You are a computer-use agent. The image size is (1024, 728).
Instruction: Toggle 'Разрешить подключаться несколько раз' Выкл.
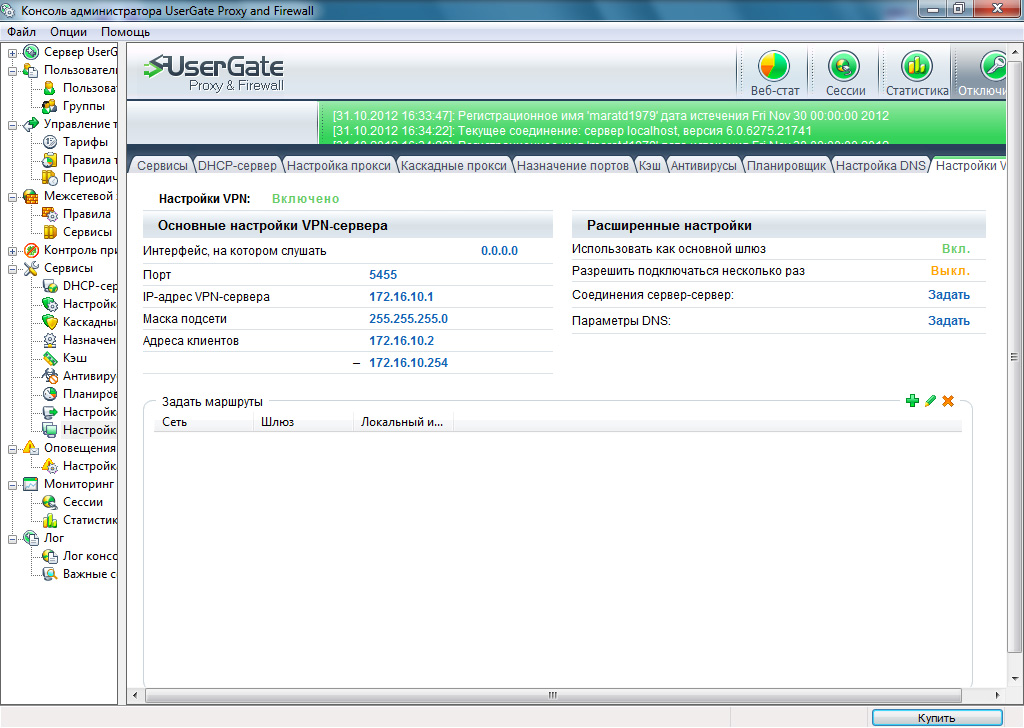(950, 270)
